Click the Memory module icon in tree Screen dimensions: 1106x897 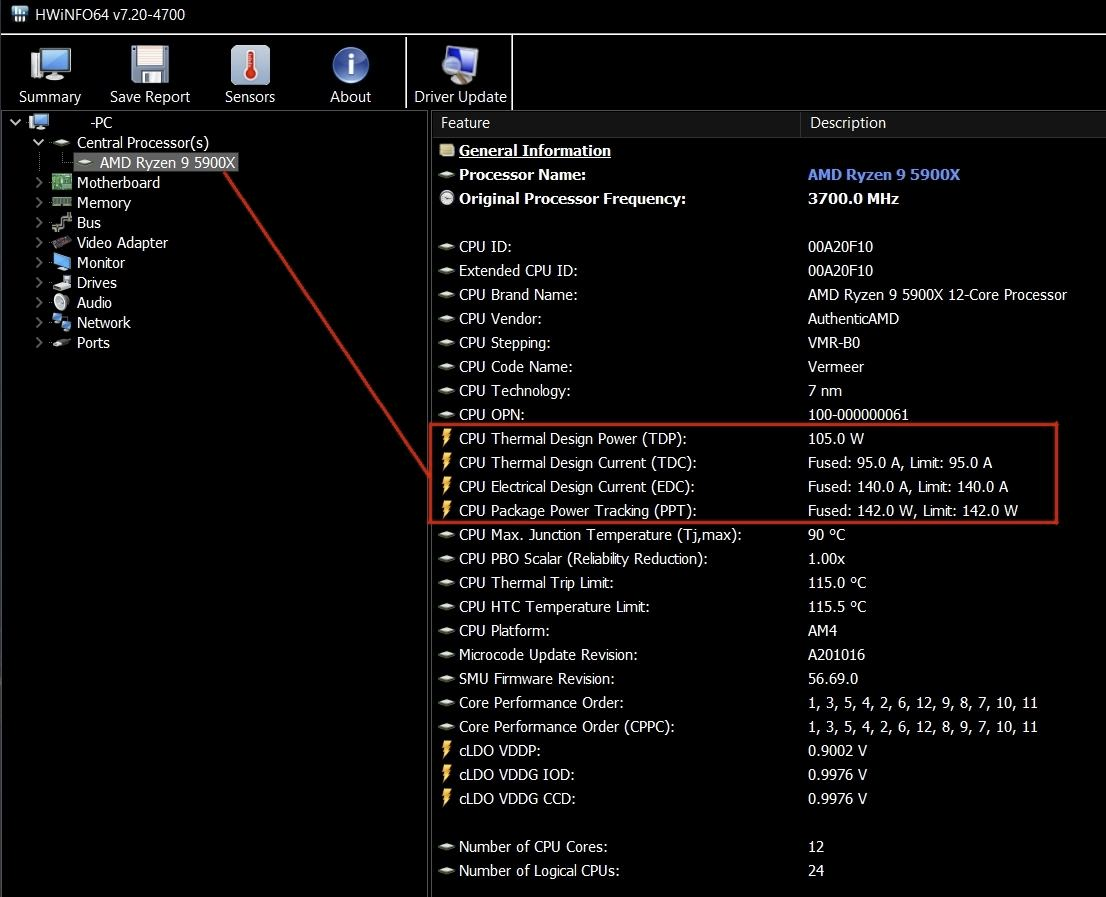click(x=62, y=202)
